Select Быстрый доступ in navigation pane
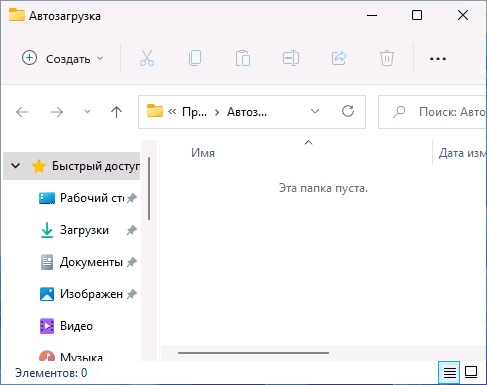The height and width of the screenshot is (385, 487). click(x=71, y=166)
